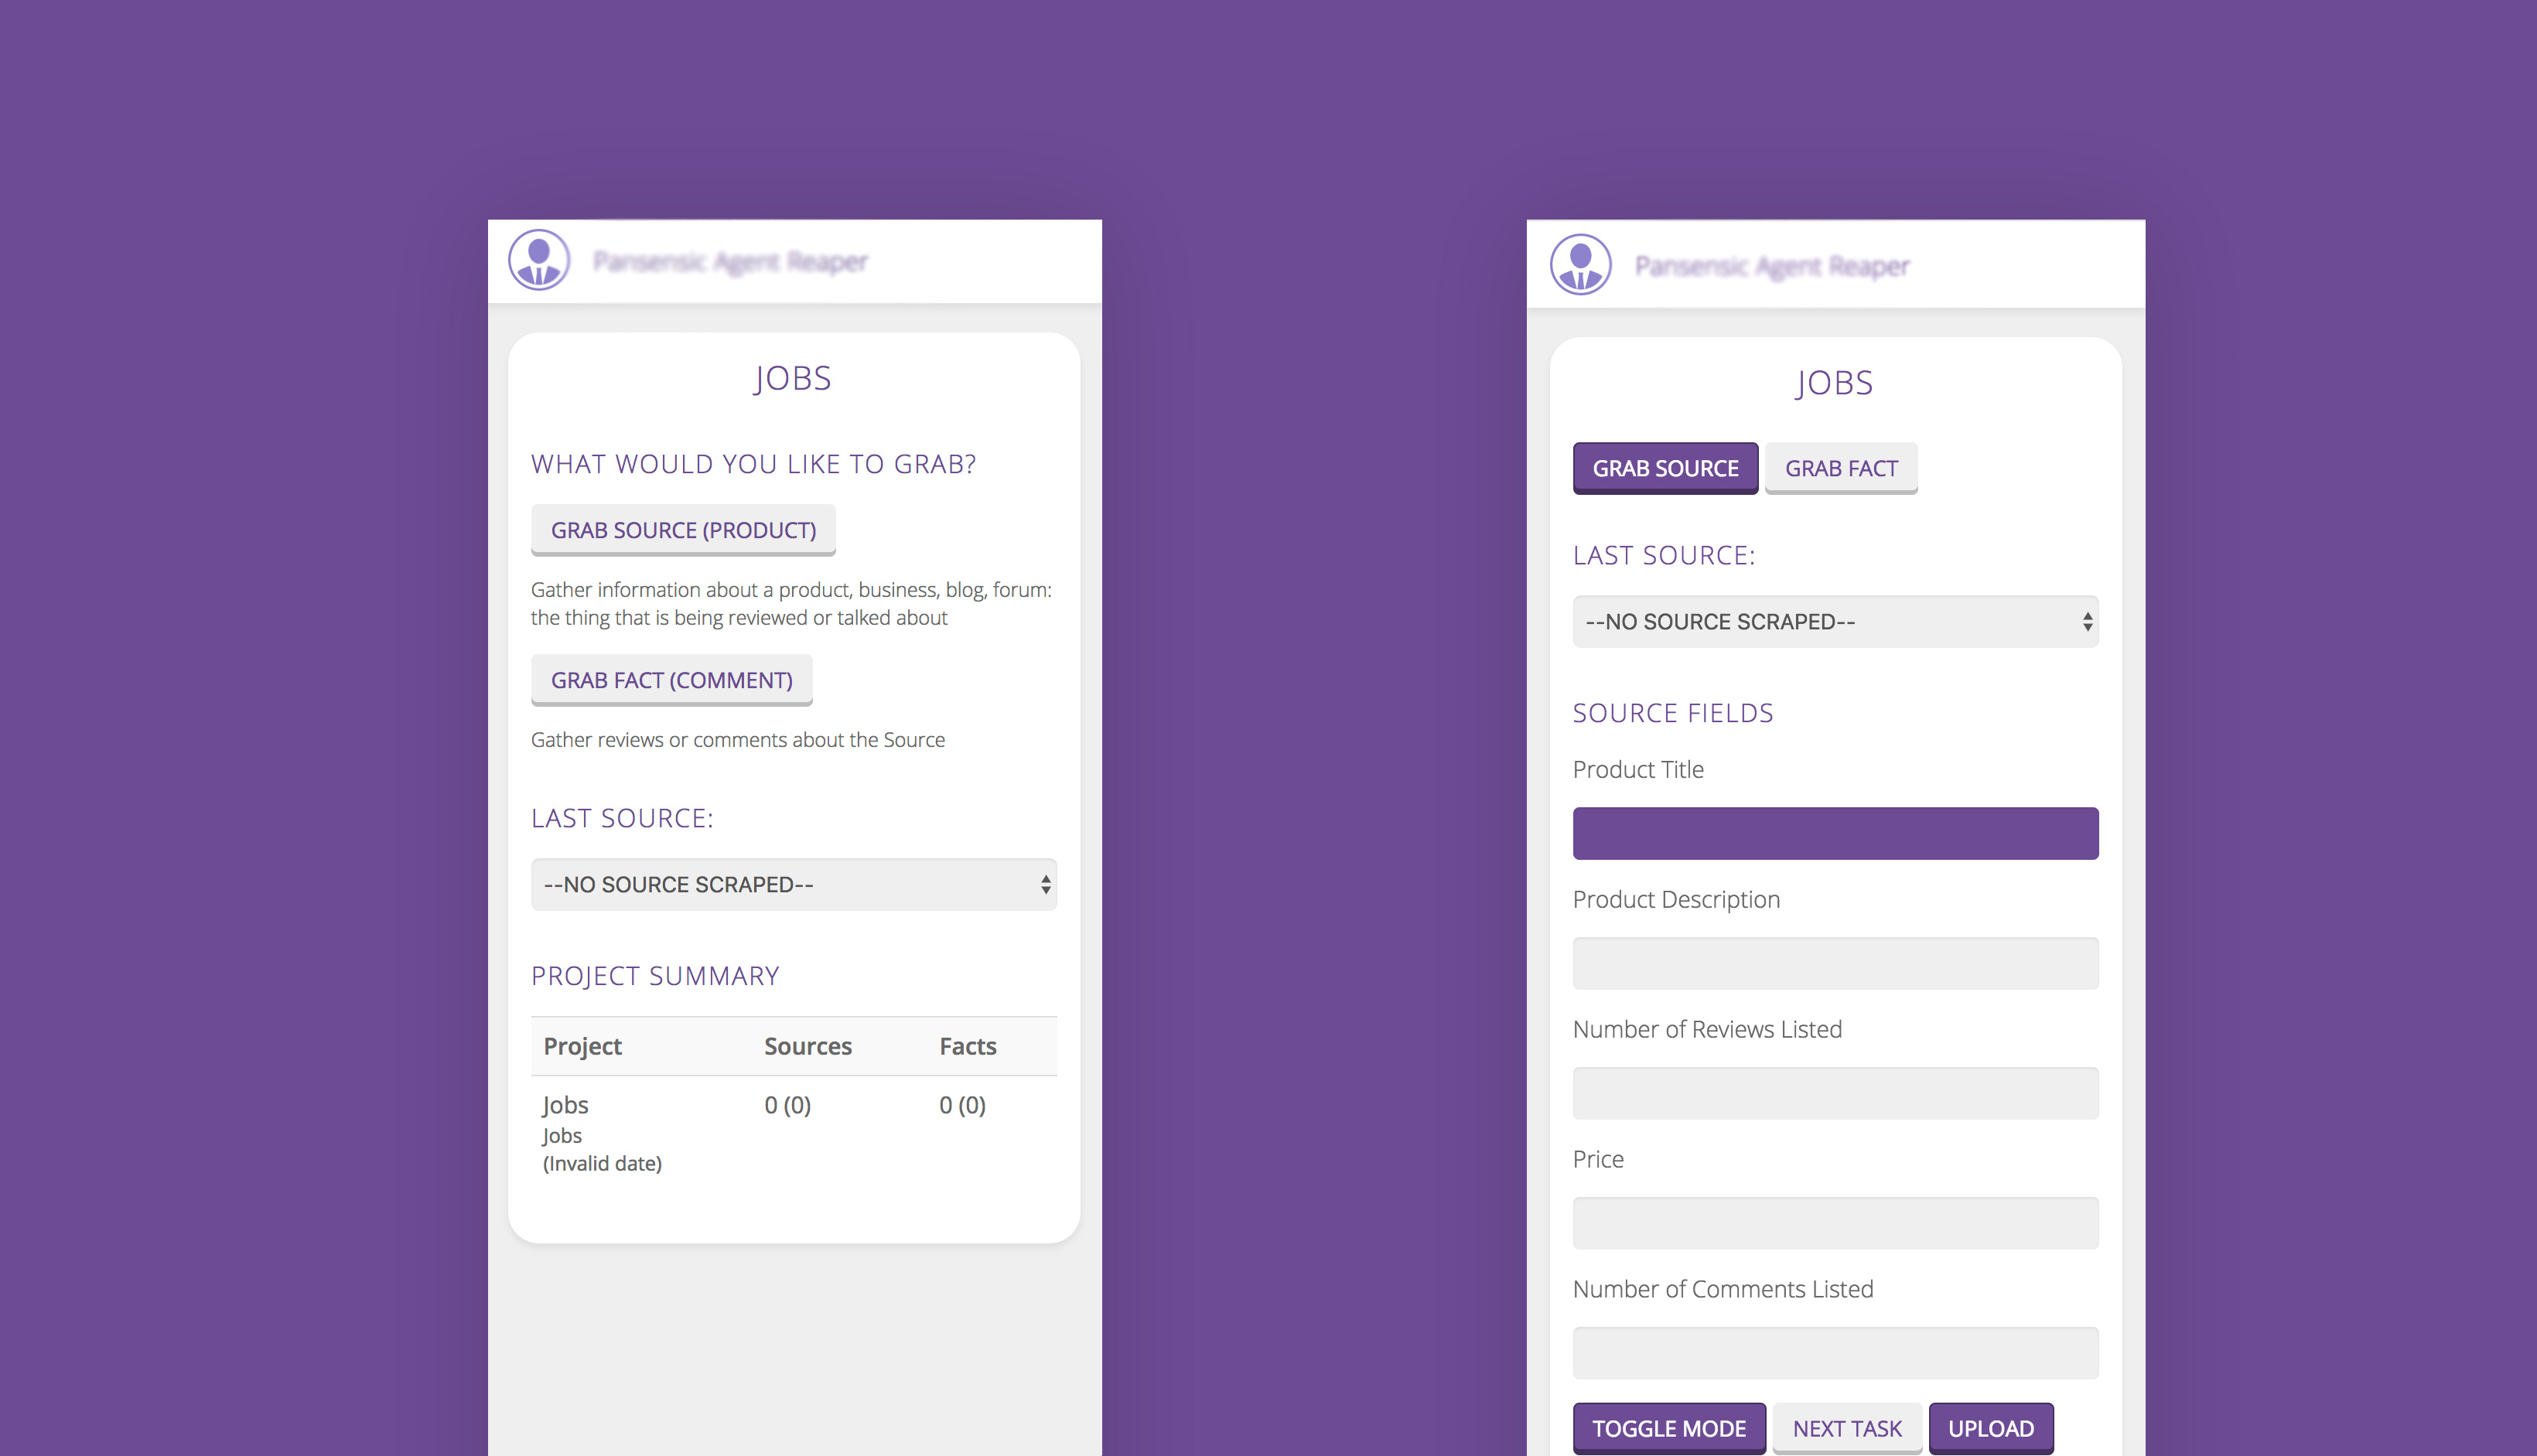Click the Price input field

(1835, 1223)
